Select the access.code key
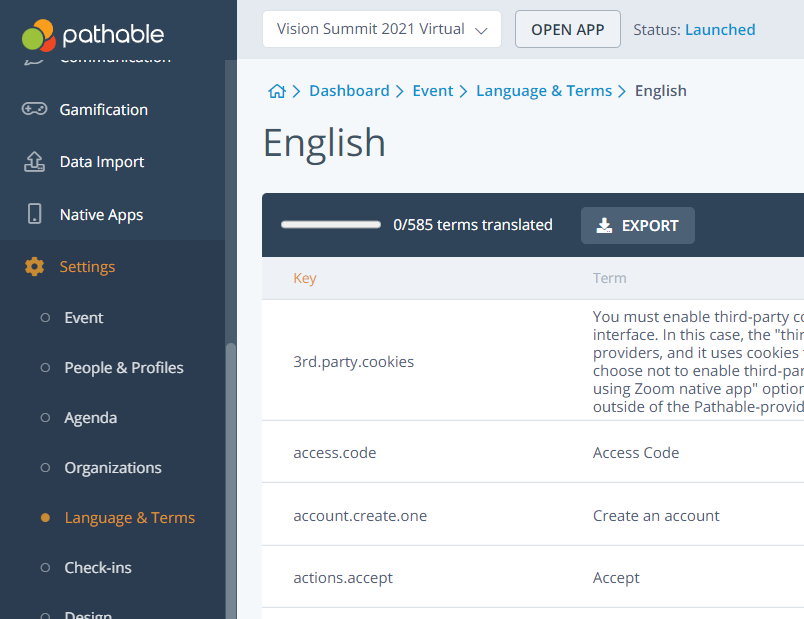The height and width of the screenshot is (619, 804). click(x=334, y=453)
